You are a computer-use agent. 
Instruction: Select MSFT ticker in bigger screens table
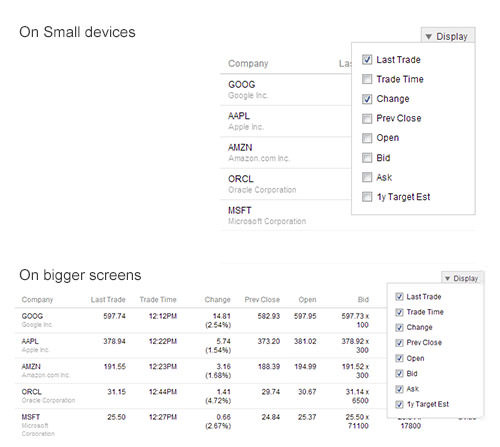[x=31, y=417]
